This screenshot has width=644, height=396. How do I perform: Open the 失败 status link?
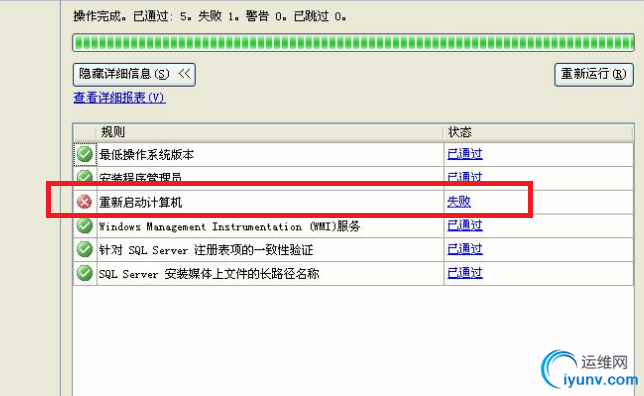(x=459, y=202)
